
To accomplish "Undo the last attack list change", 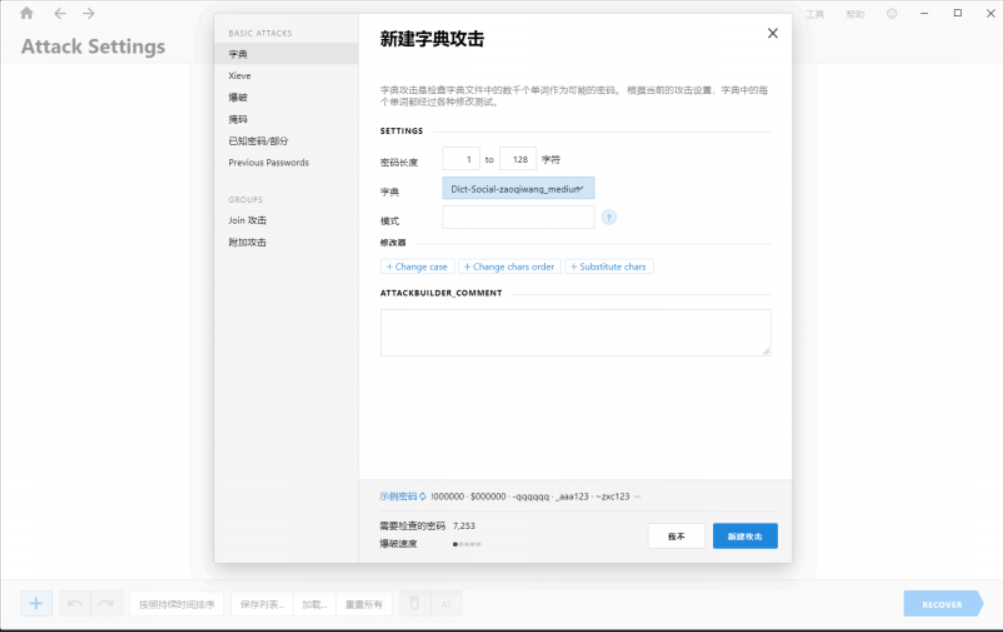I will 75,603.
